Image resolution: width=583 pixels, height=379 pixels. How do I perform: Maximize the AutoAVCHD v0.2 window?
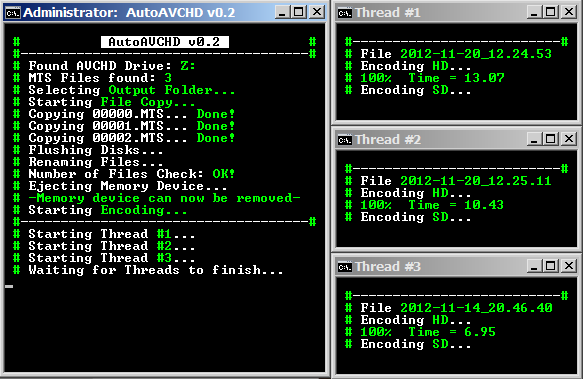pyautogui.click(x=299, y=12)
